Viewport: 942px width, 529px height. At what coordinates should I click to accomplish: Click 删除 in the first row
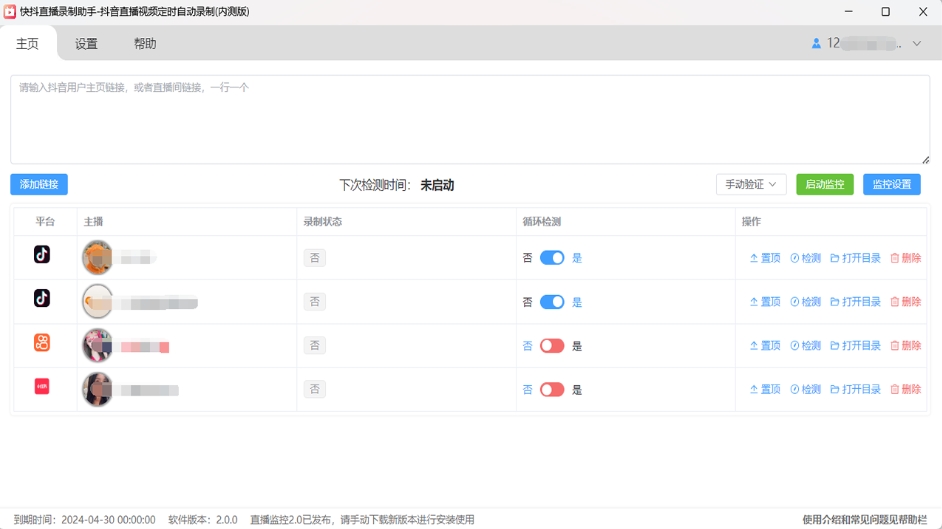[905, 258]
